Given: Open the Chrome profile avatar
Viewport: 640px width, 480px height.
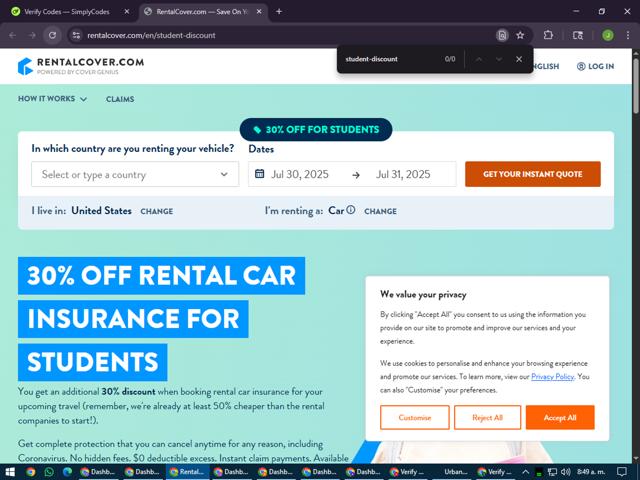Looking at the screenshot, I should (607, 35).
